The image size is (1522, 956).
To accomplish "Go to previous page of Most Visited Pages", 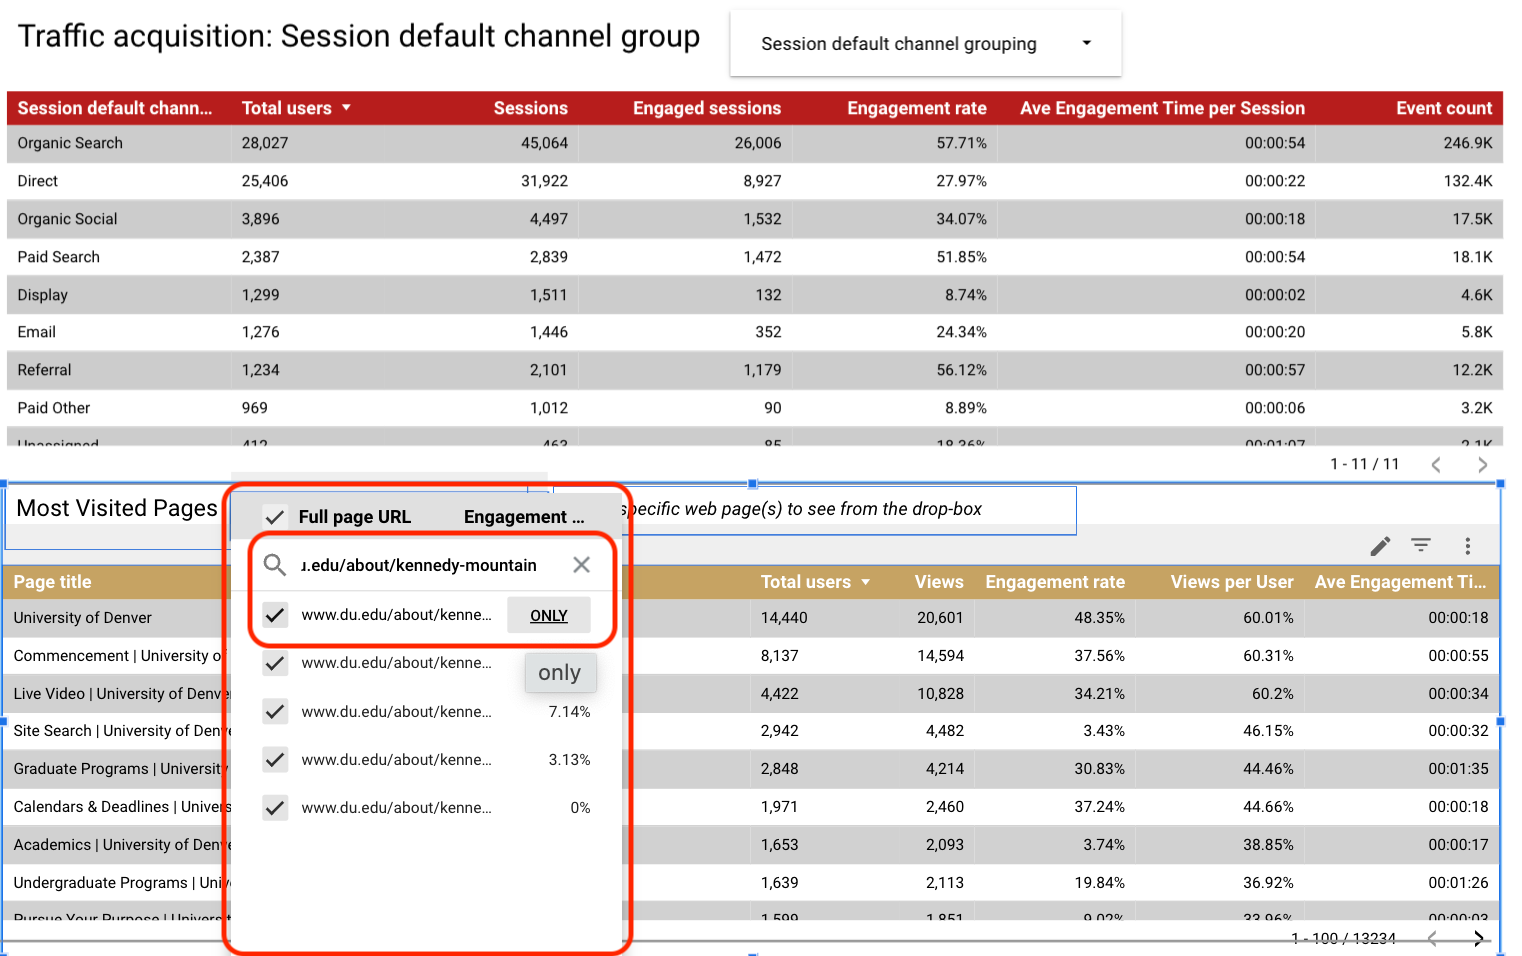I will [x=1432, y=938].
